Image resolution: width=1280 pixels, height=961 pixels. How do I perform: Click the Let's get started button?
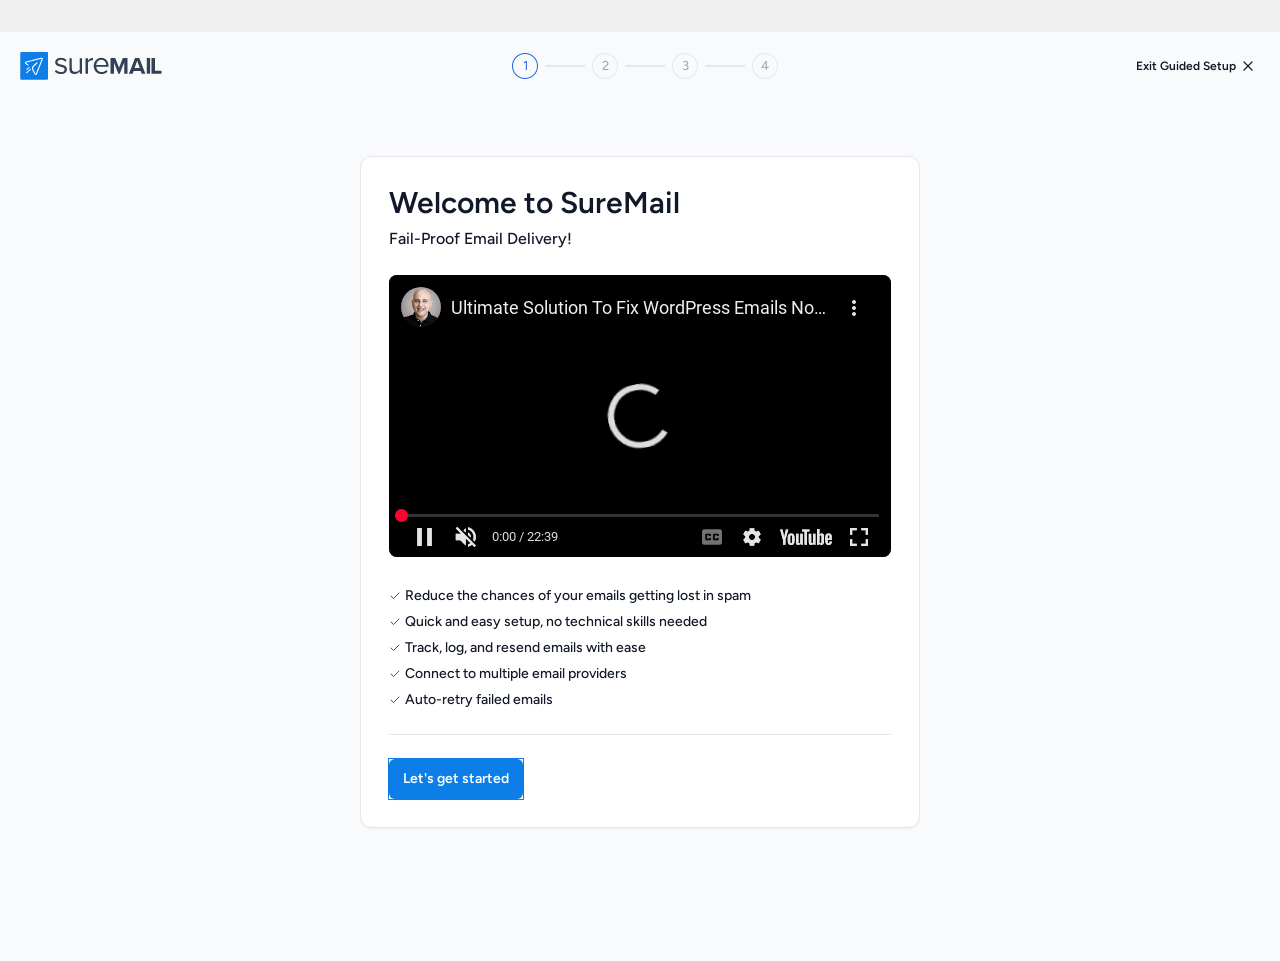[x=456, y=779]
